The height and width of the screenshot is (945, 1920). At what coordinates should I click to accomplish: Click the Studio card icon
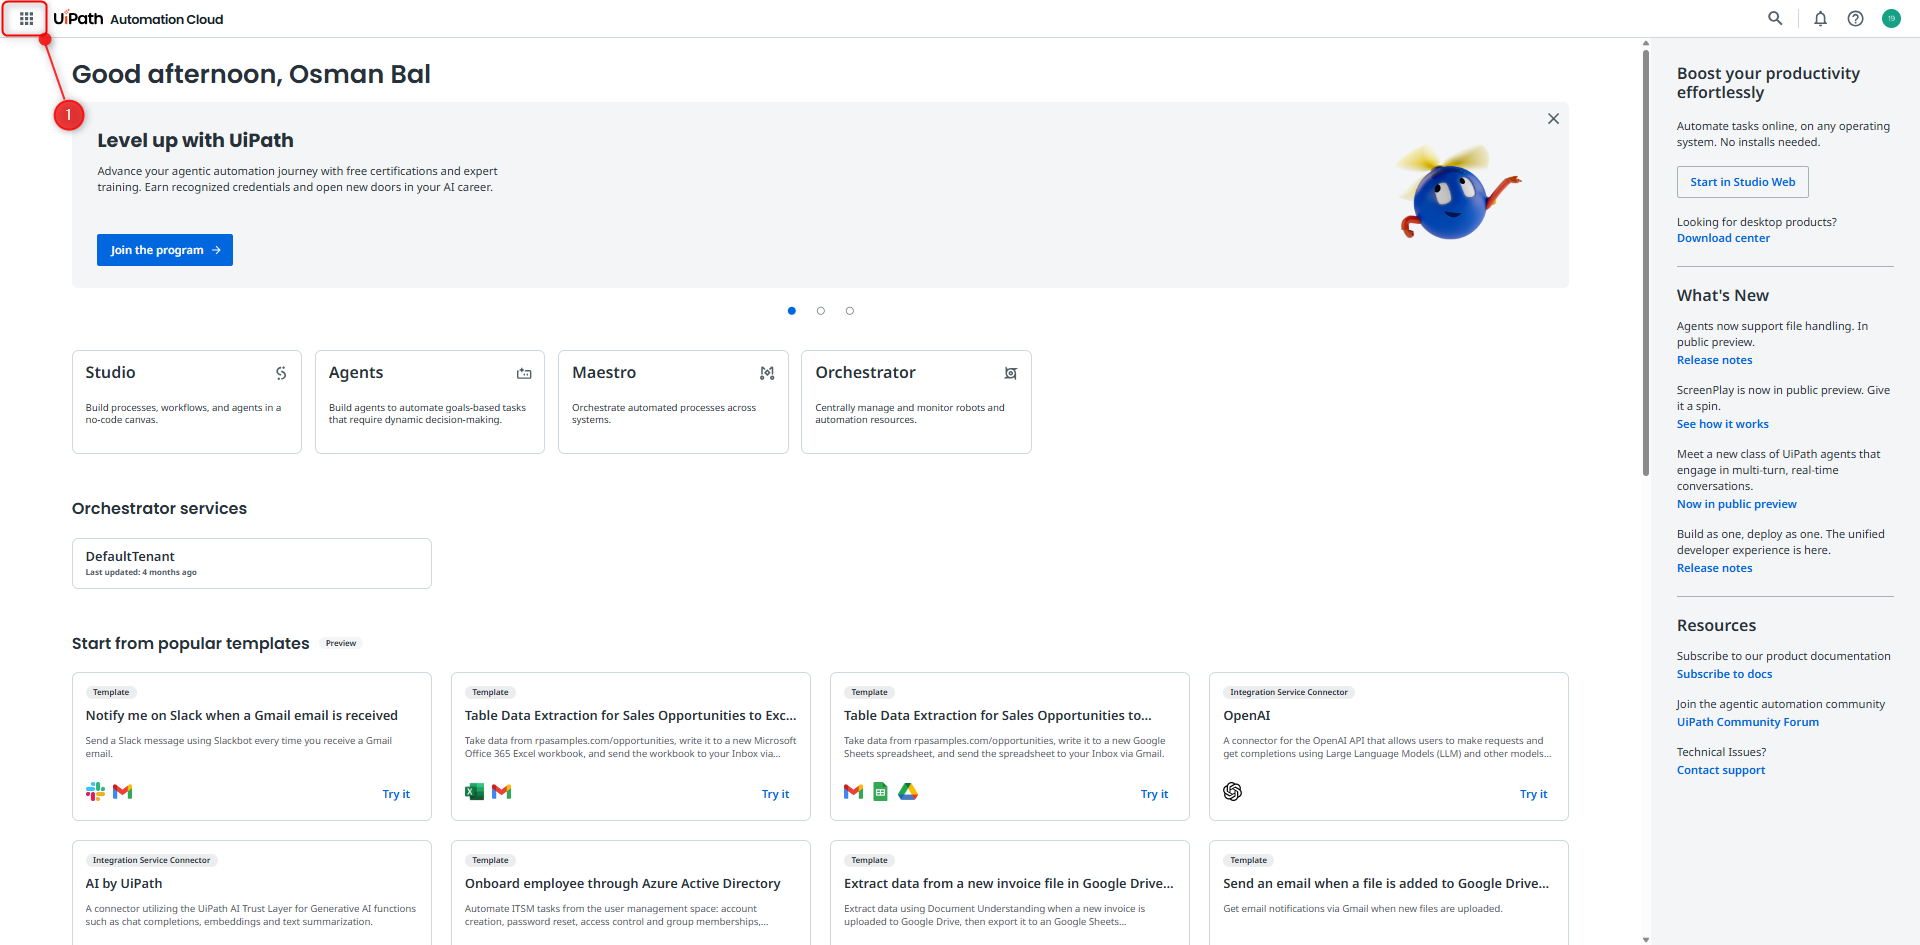tap(281, 373)
